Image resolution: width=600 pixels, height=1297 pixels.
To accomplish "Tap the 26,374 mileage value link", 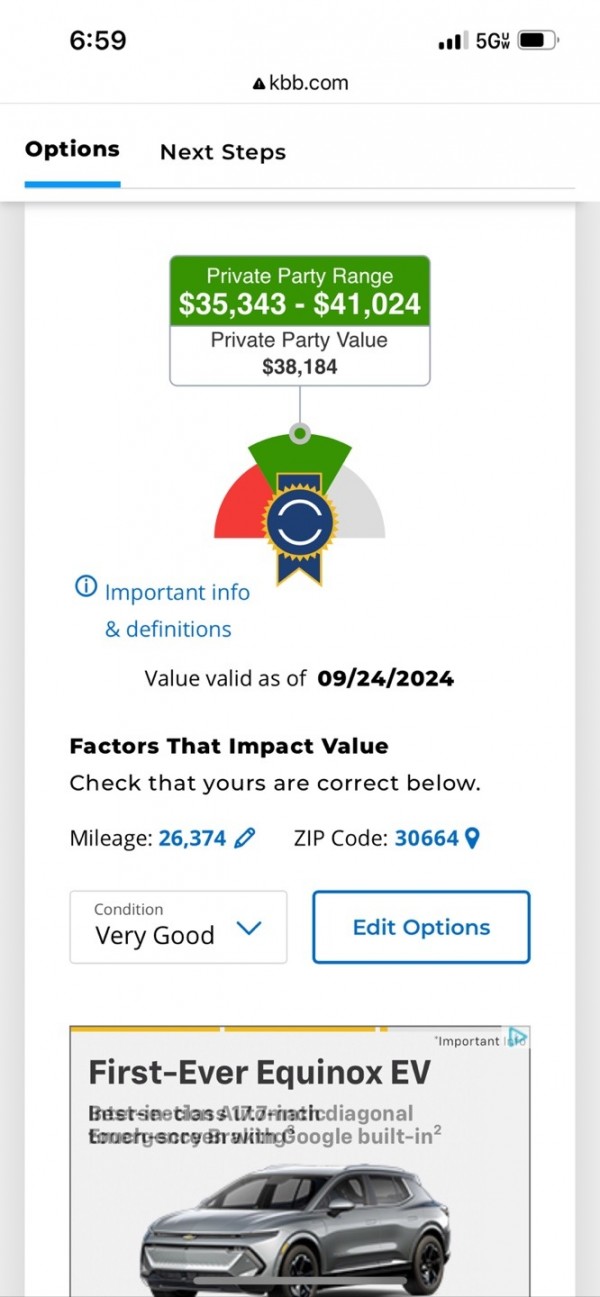I will click(192, 838).
